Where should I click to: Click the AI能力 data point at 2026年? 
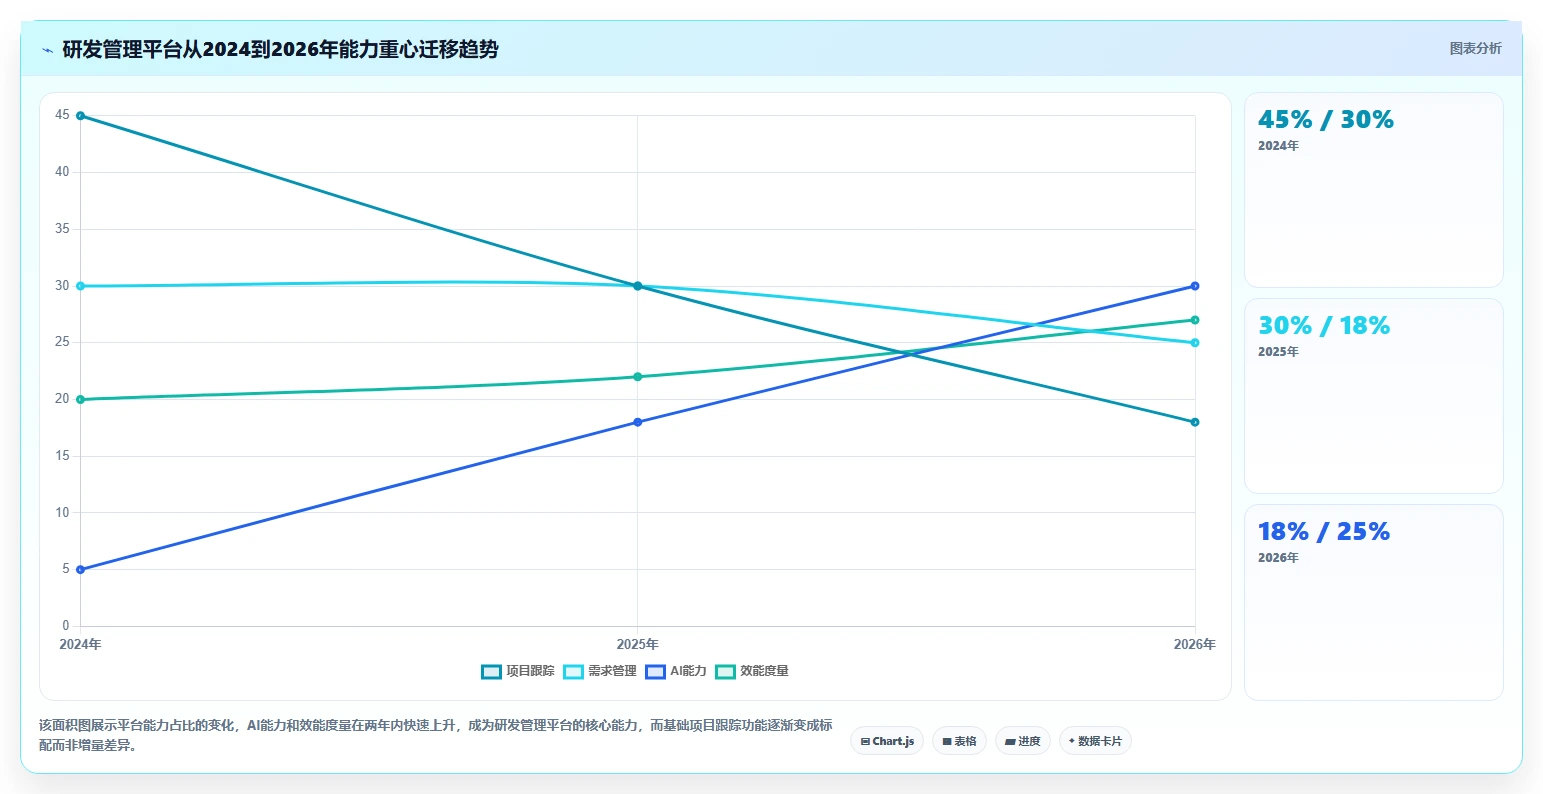pos(1195,286)
